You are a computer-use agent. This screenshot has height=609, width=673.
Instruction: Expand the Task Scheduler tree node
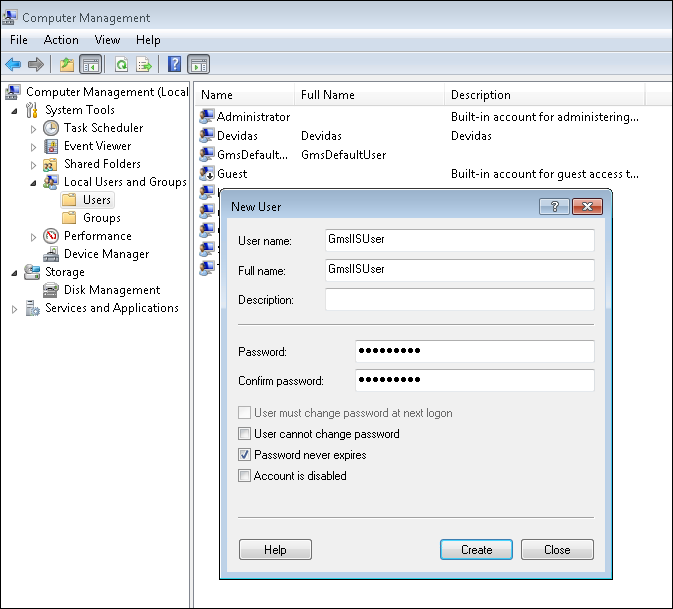point(34,129)
